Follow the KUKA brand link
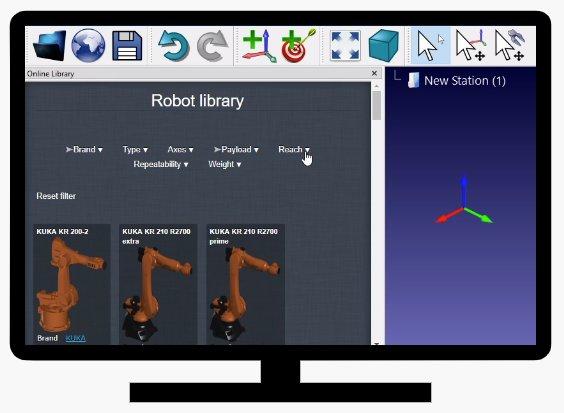Screen dimensions: 564x413 (x=76, y=338)
